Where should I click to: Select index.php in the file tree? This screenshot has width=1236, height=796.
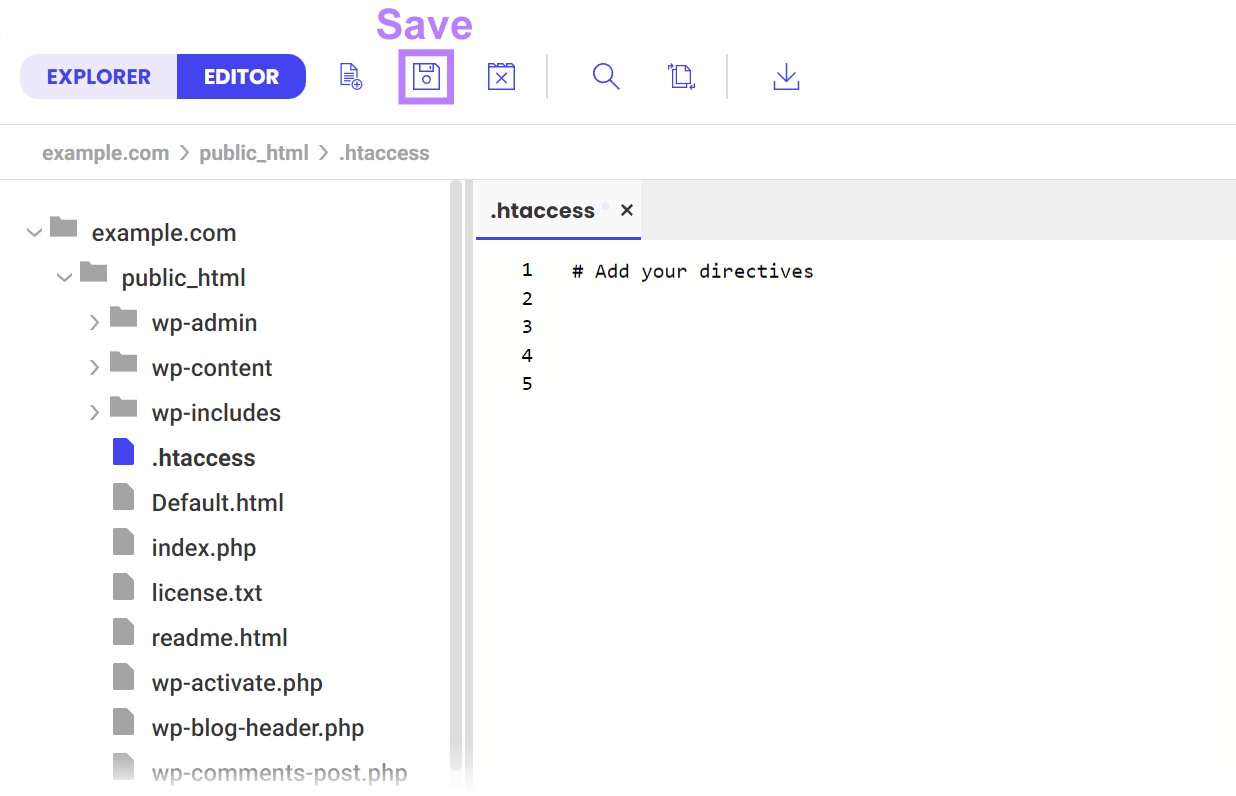coord(203,547)
